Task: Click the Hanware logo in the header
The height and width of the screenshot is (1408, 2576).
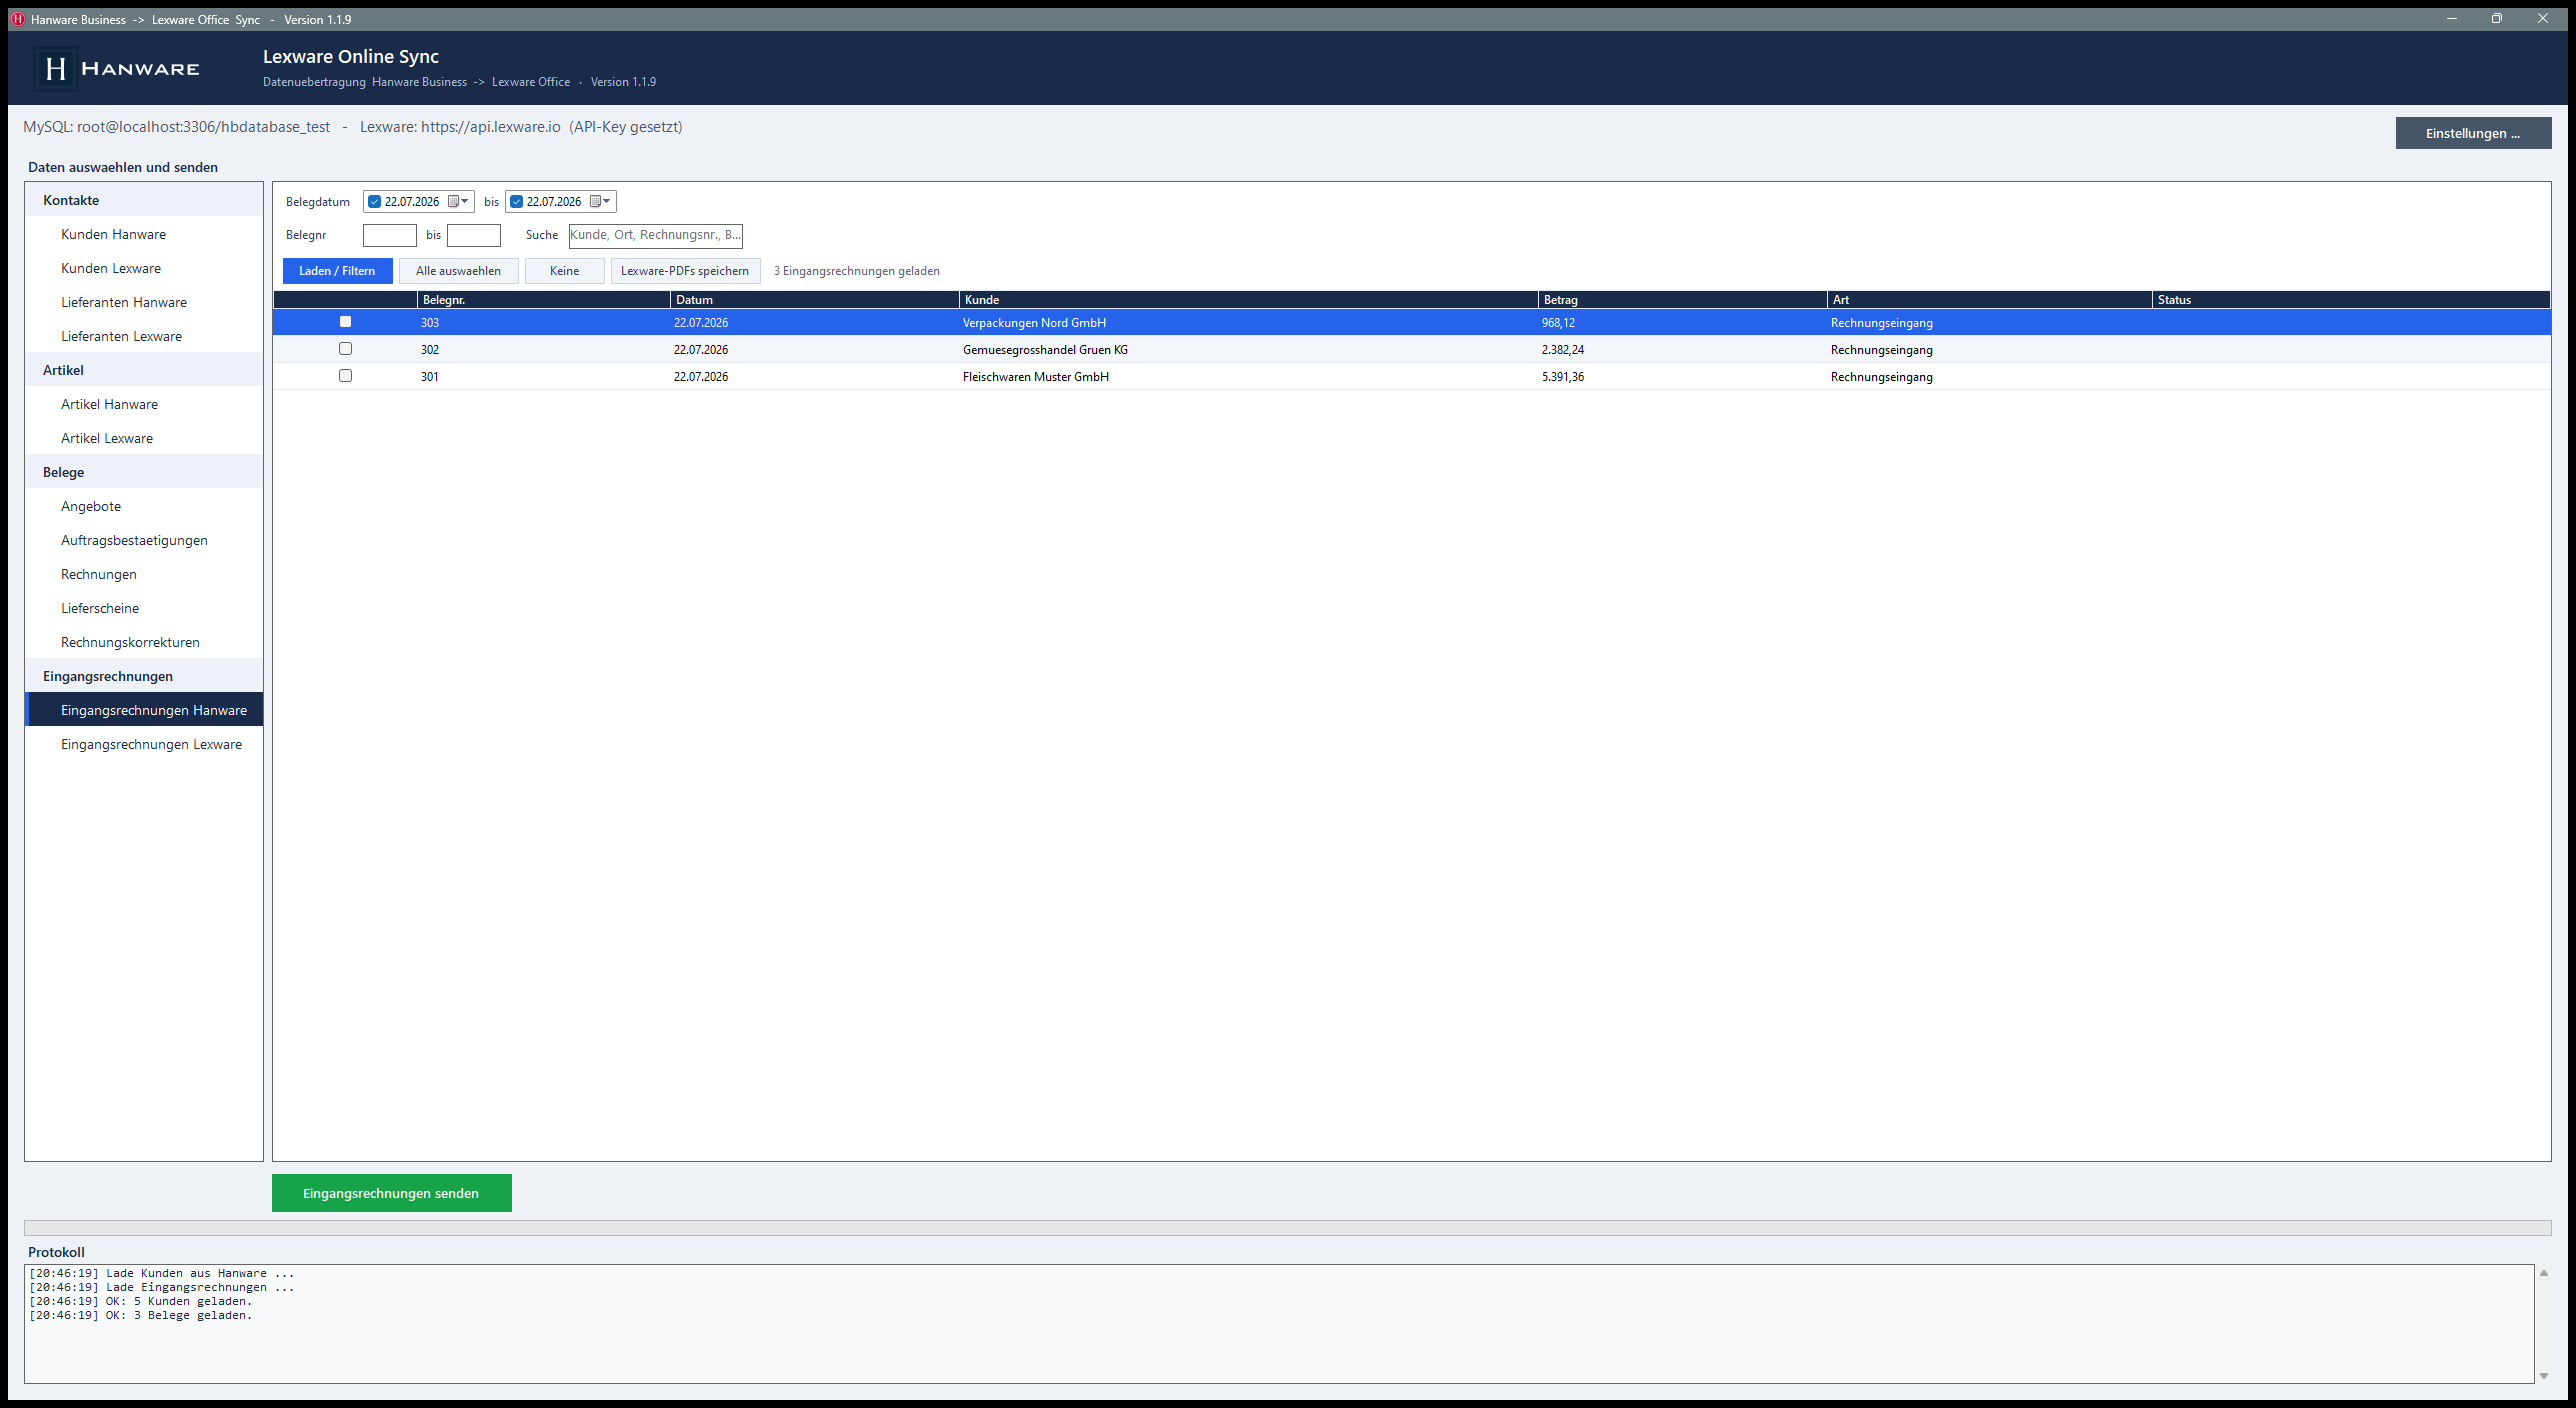Action: pyautogui.click(x=118, y=68)
